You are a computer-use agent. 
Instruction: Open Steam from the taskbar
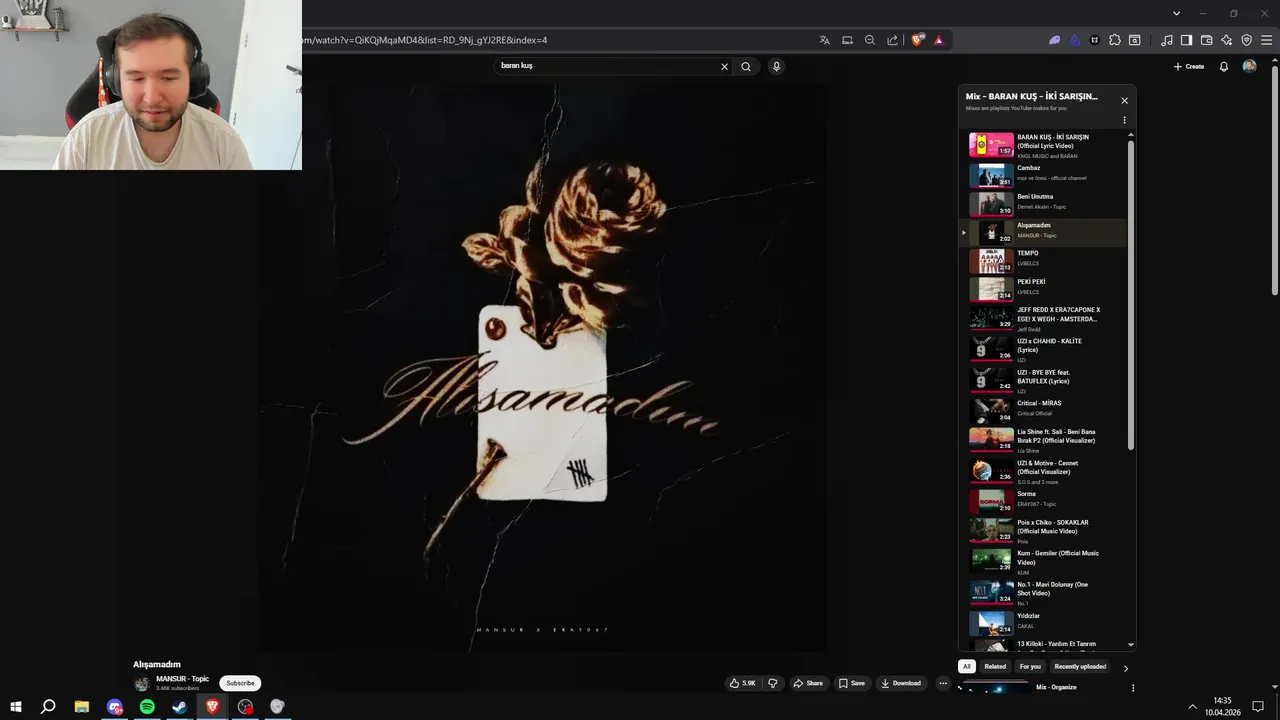click(x=179, y=707)
